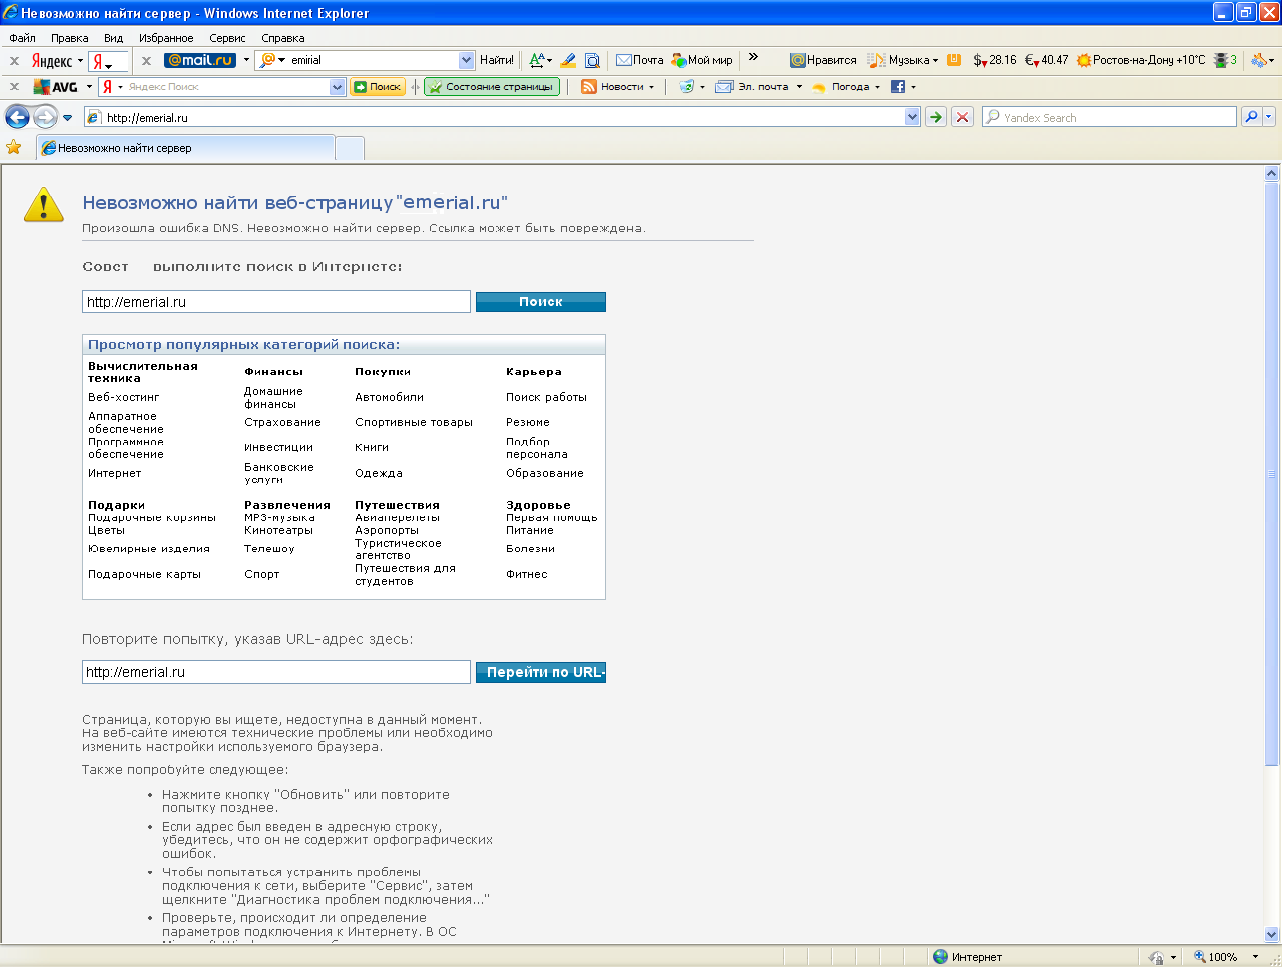Select the Невозможно найти сервер tab
This screenshot has width=1283, height=967.
186,148
